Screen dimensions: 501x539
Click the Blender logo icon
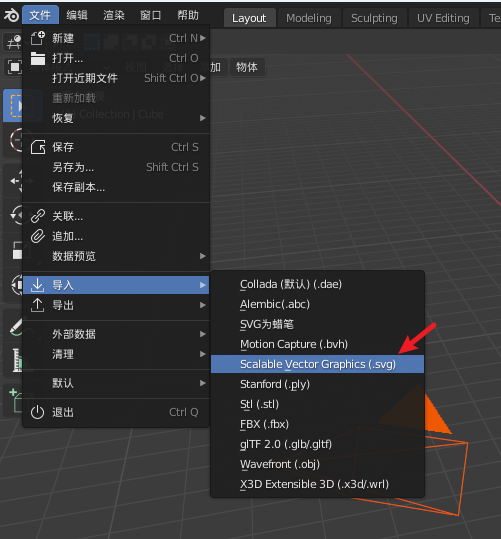click(x=11, y=15)
